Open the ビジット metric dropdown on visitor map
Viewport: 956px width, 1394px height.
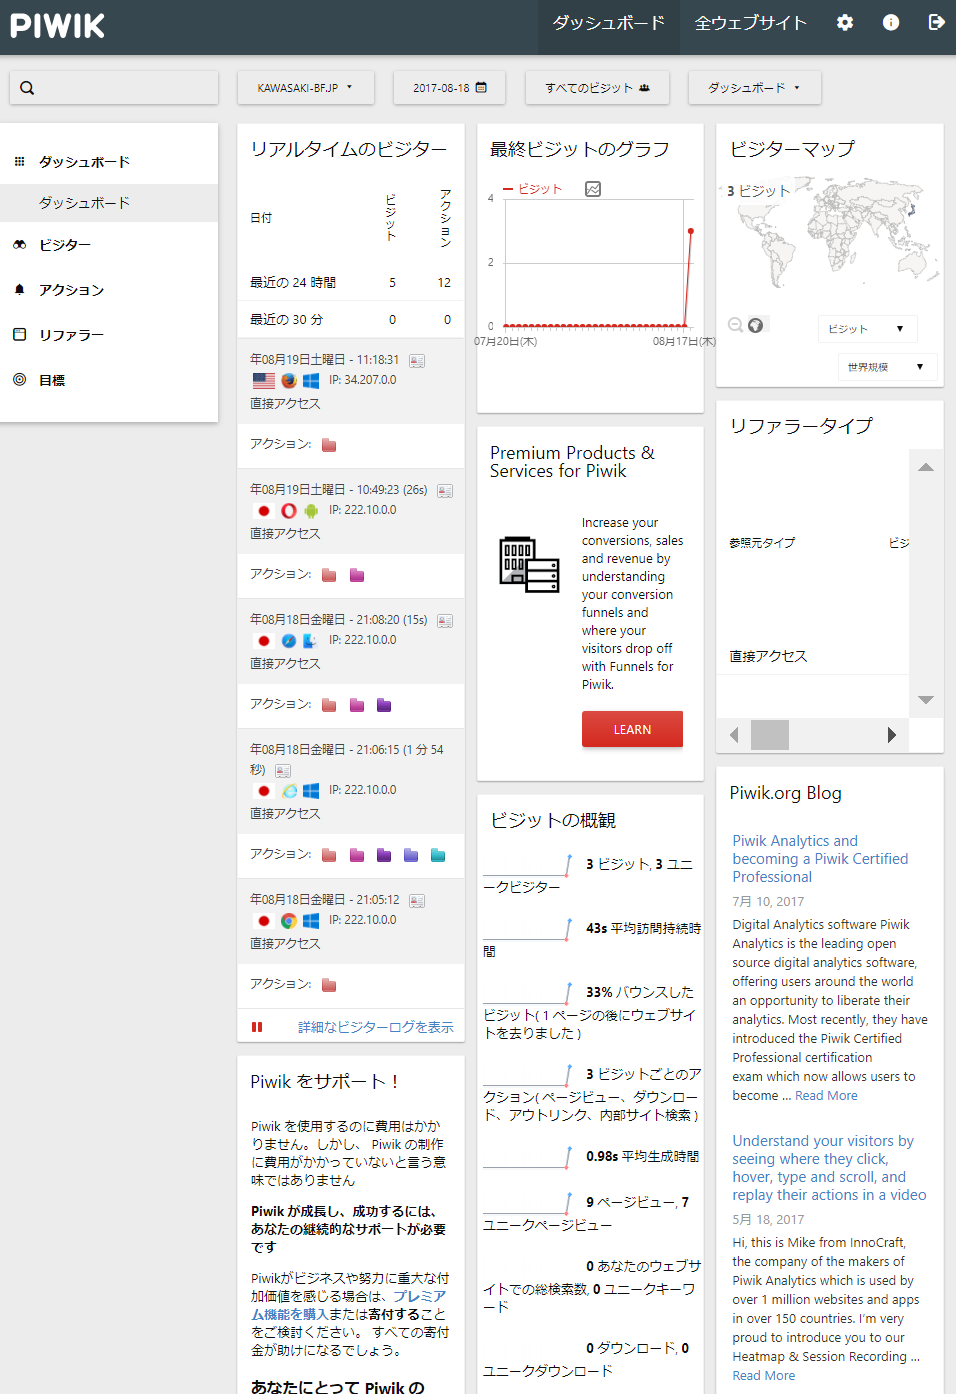867,329
